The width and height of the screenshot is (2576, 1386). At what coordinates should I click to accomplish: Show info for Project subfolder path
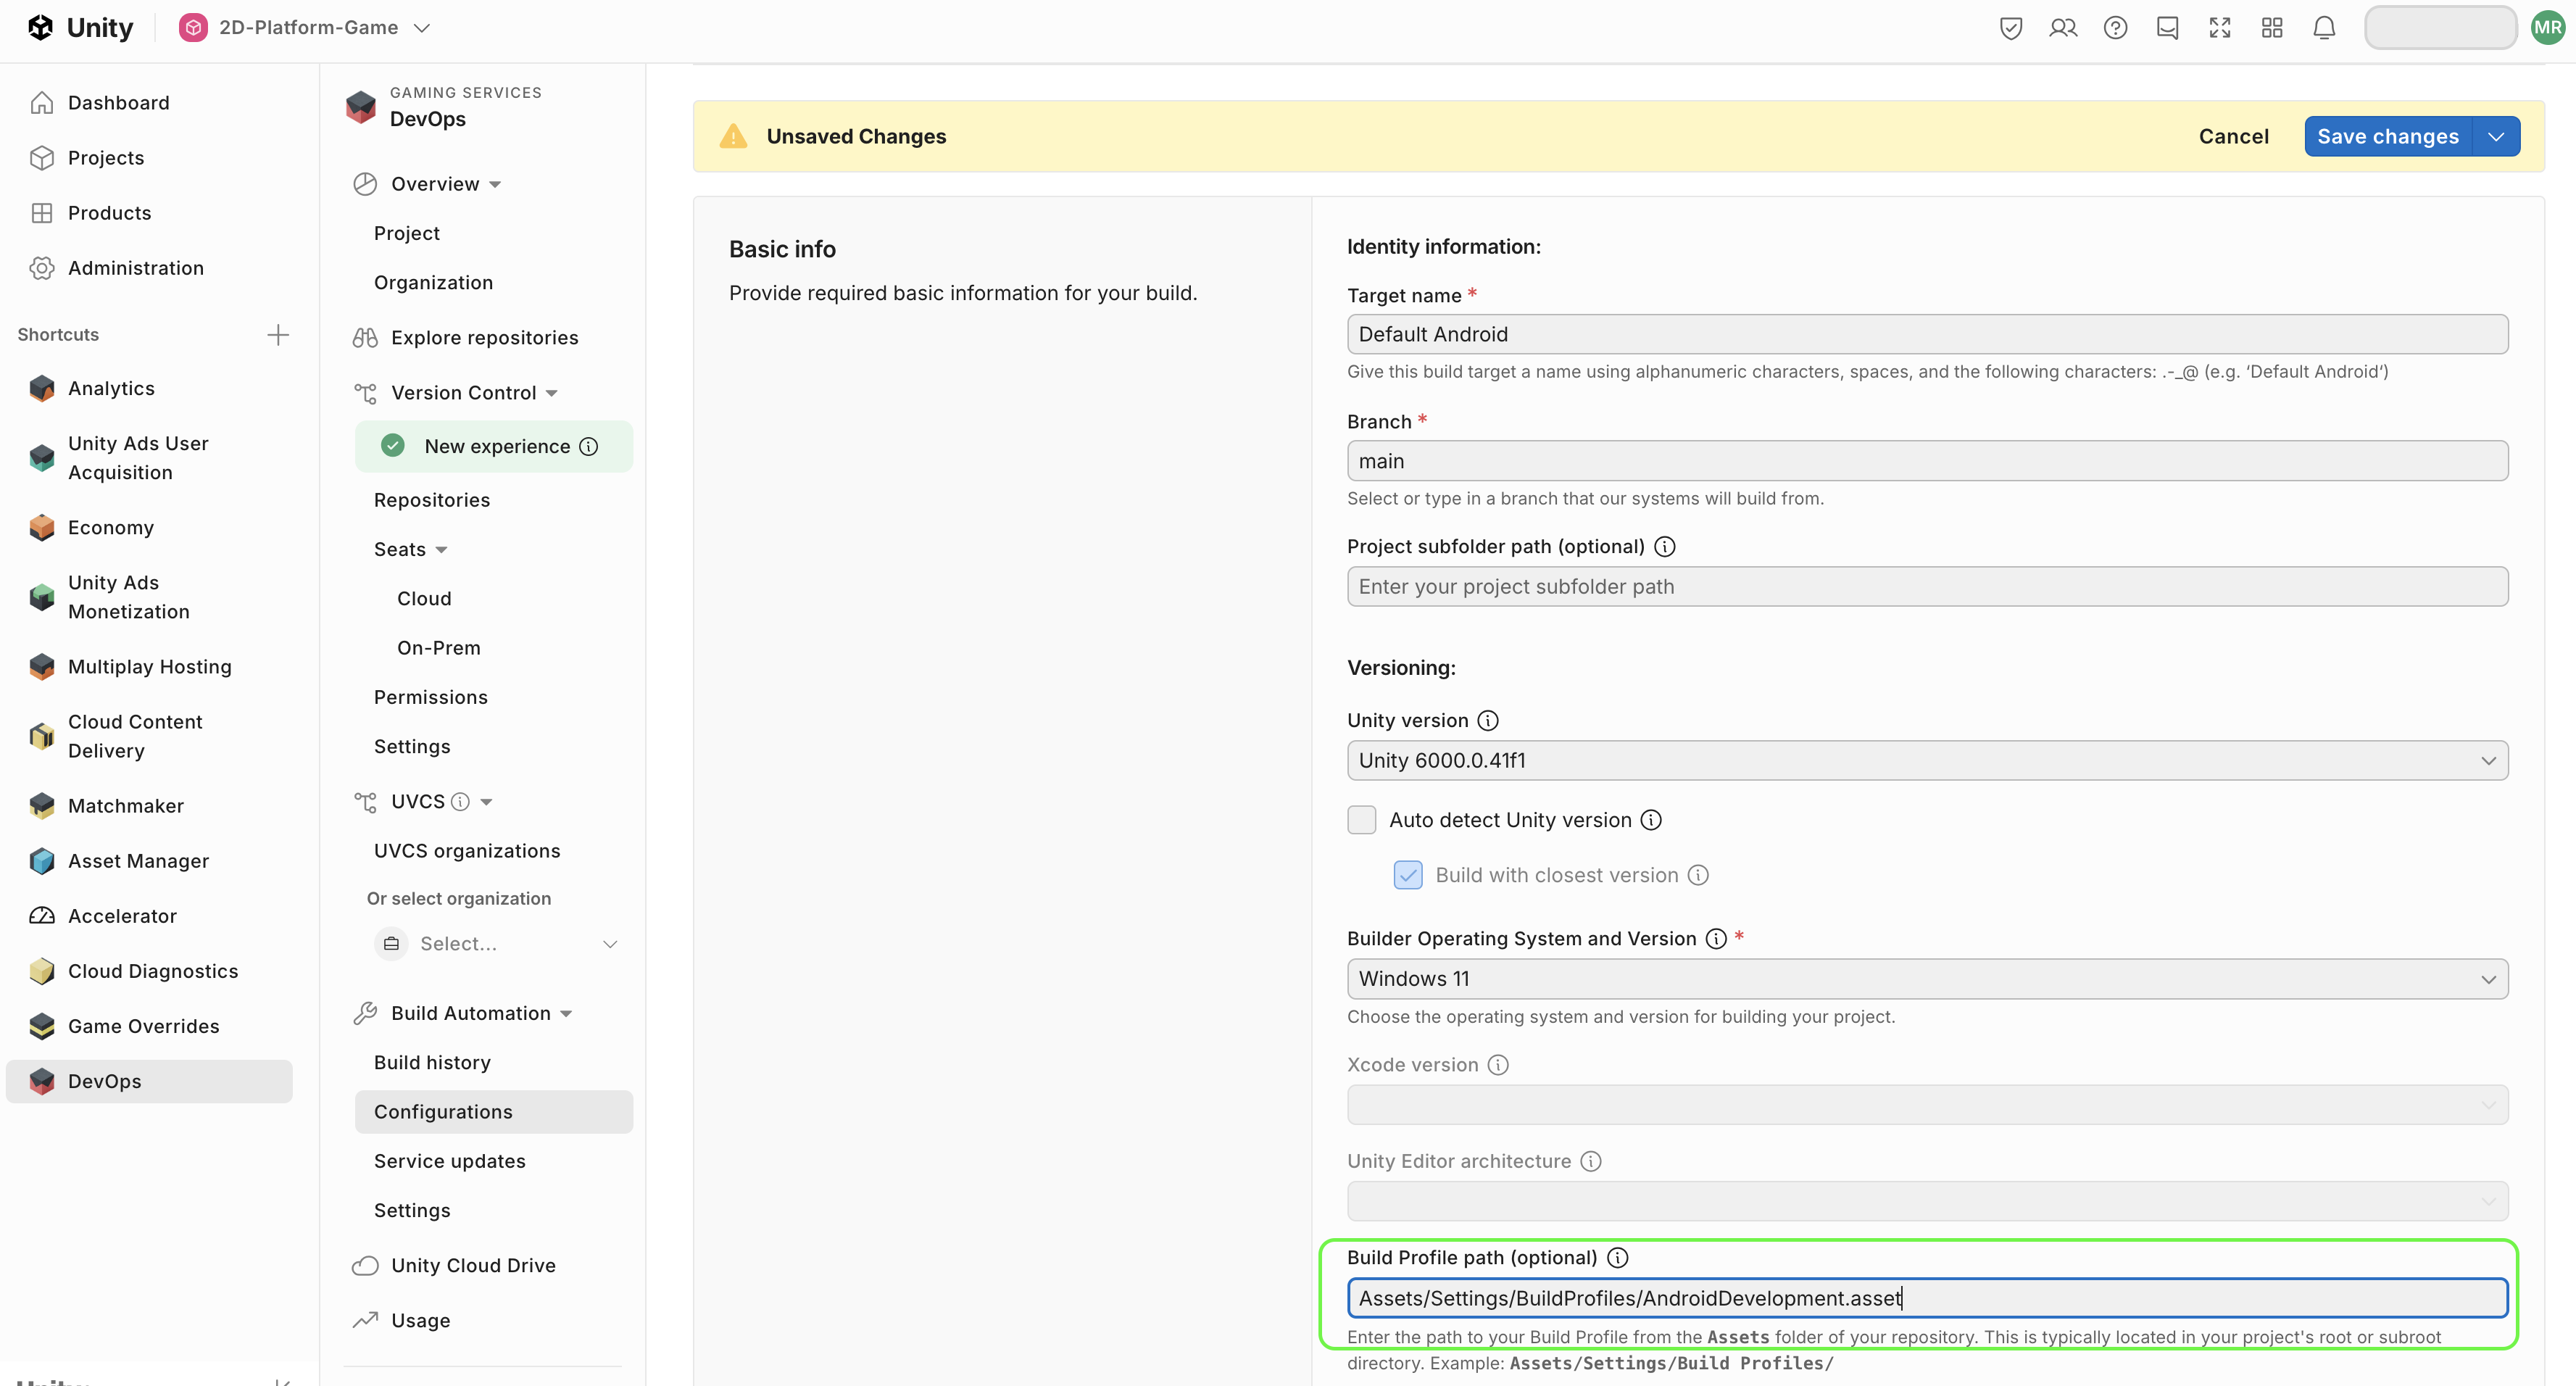[1665, 547]
